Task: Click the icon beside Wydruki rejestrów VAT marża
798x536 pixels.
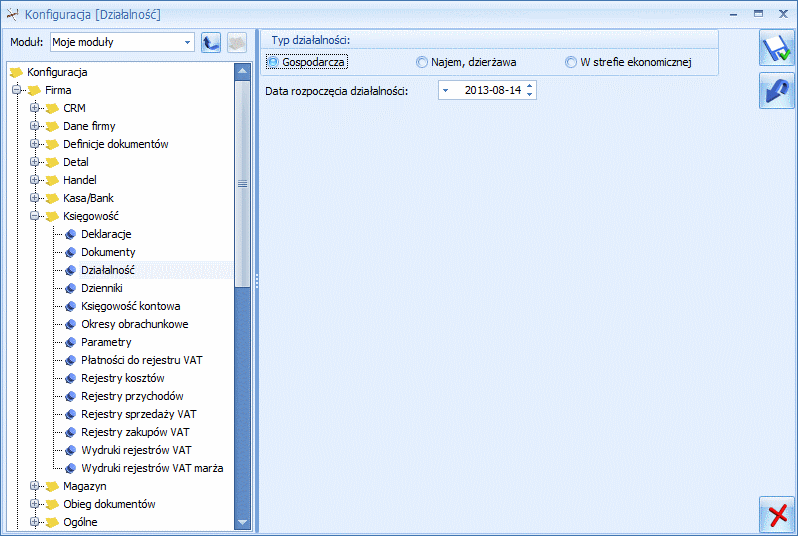Action: [x=71, y=468]
